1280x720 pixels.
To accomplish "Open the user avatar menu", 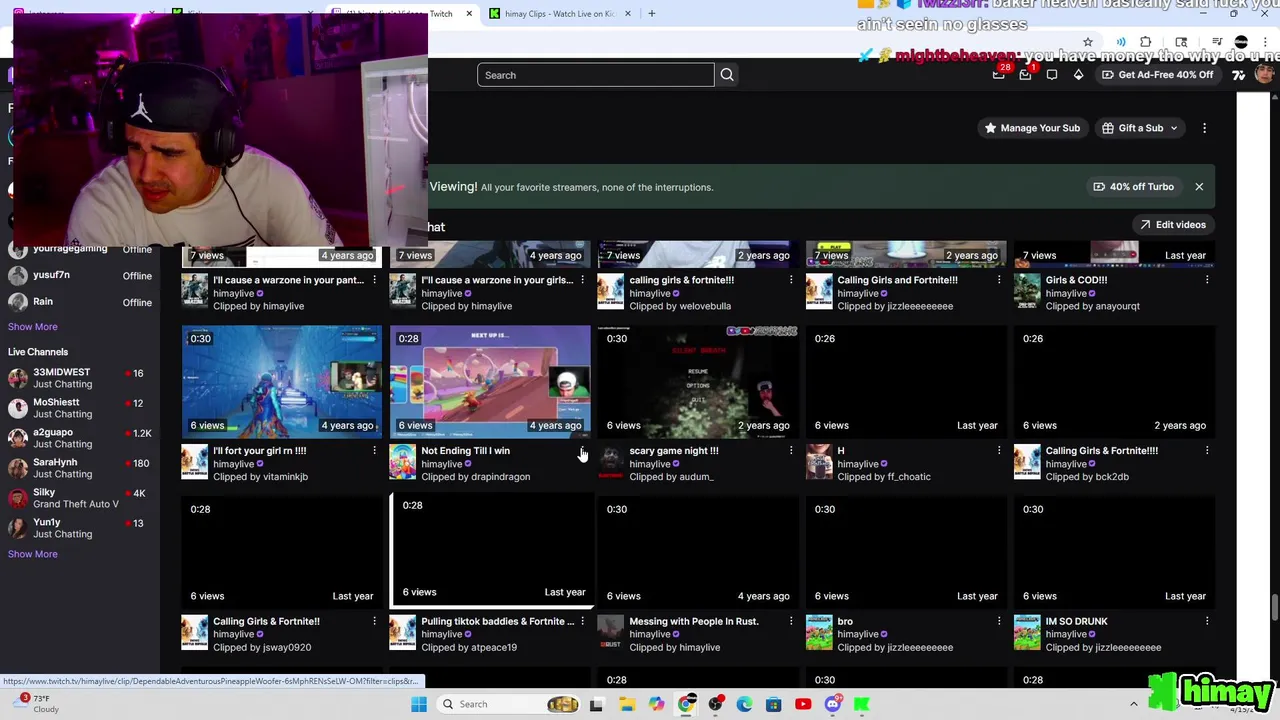I will click(1265, 75).
